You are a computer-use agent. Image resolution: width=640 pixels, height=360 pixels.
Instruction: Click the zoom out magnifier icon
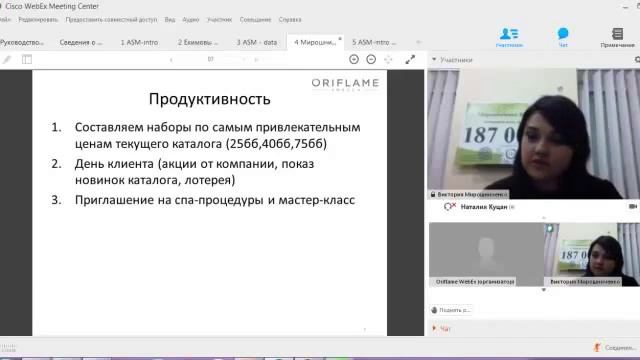point(371,60)
